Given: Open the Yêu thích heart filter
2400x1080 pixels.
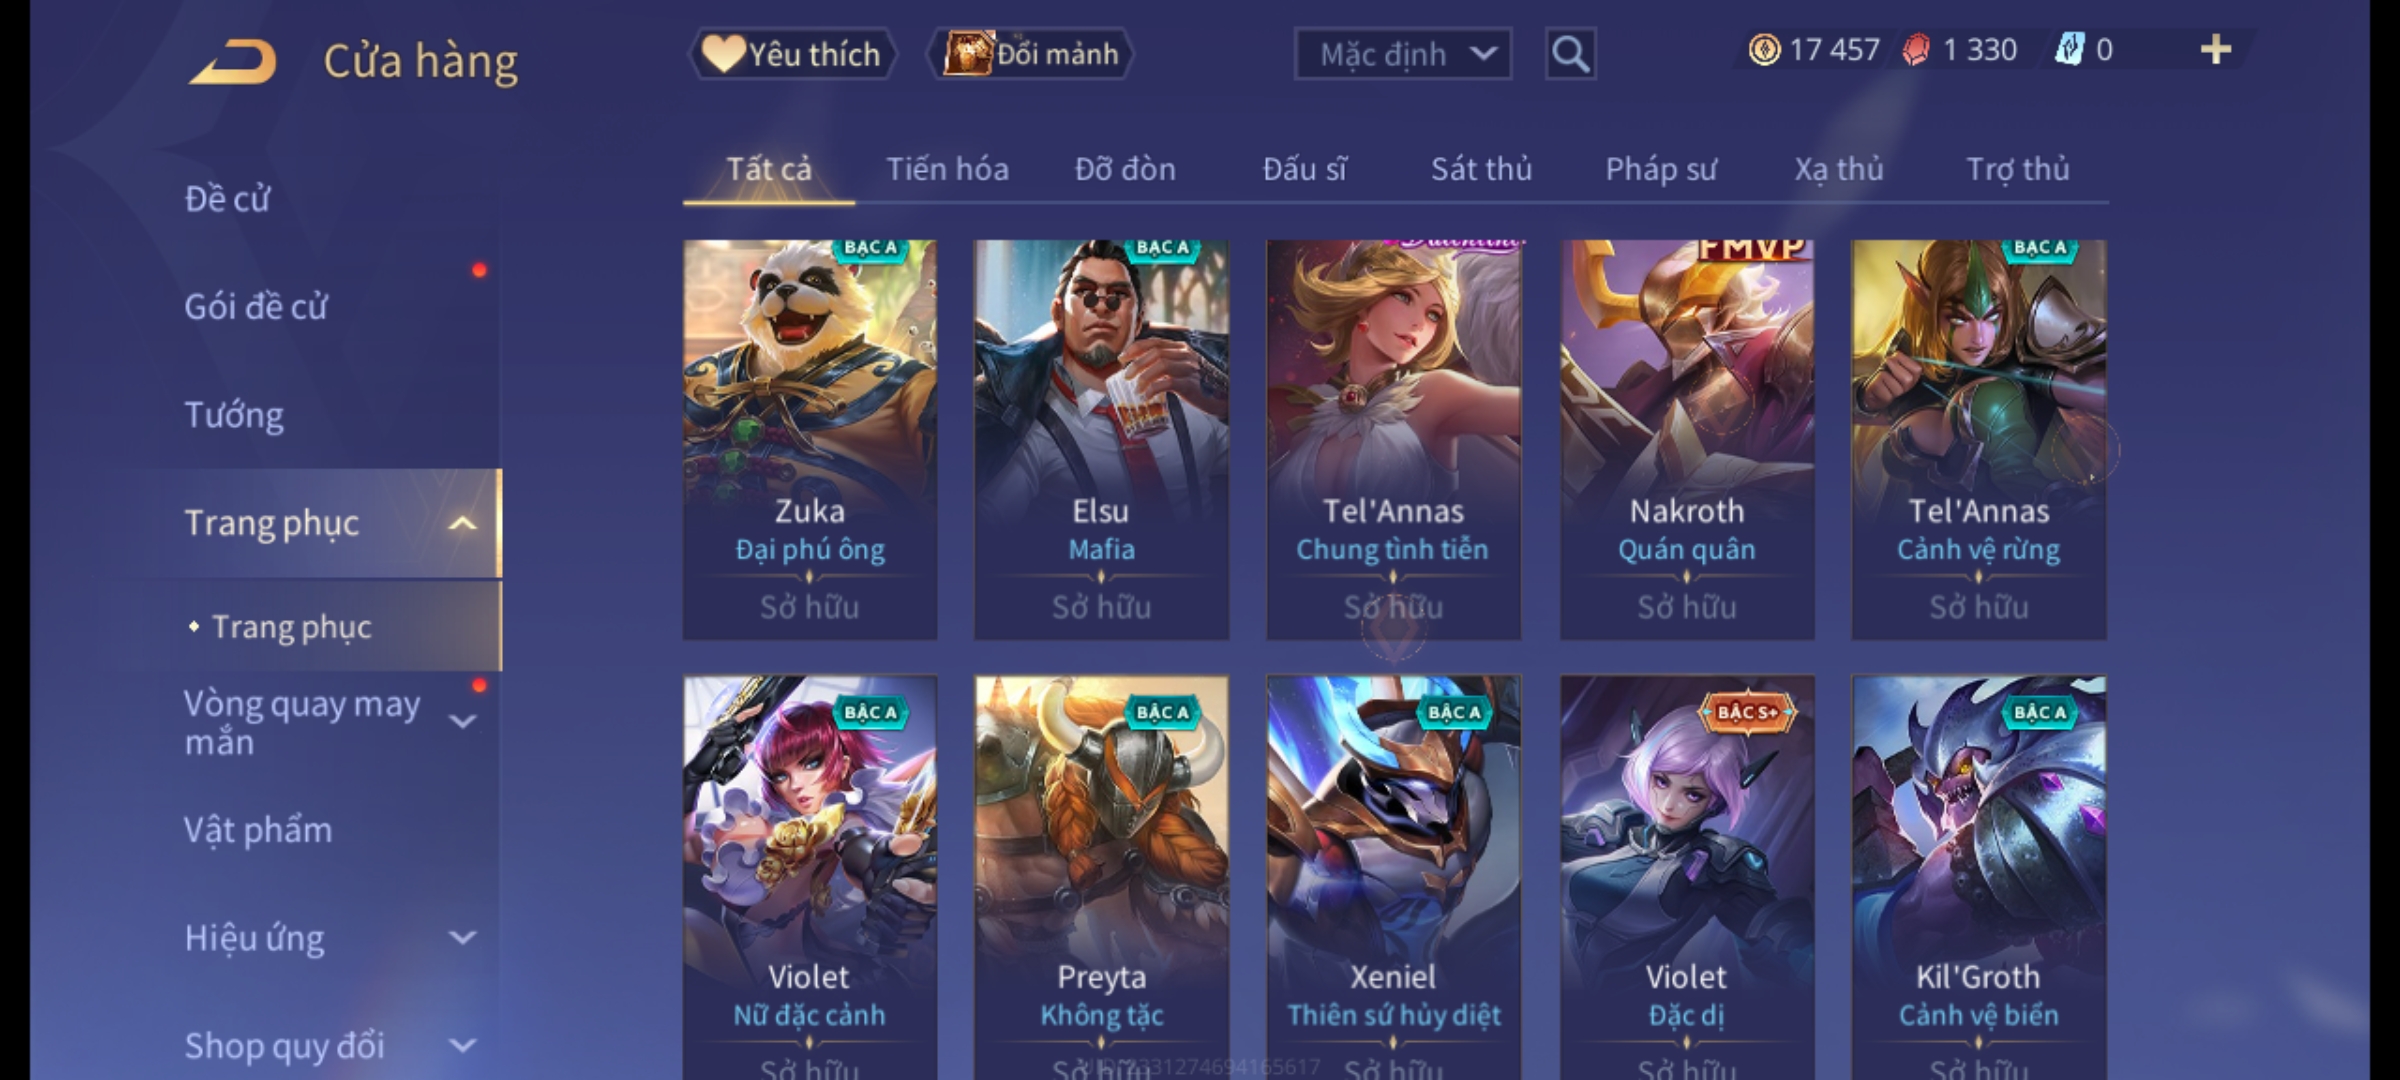Looking at the screenshot, I should (x=793, y=54).
